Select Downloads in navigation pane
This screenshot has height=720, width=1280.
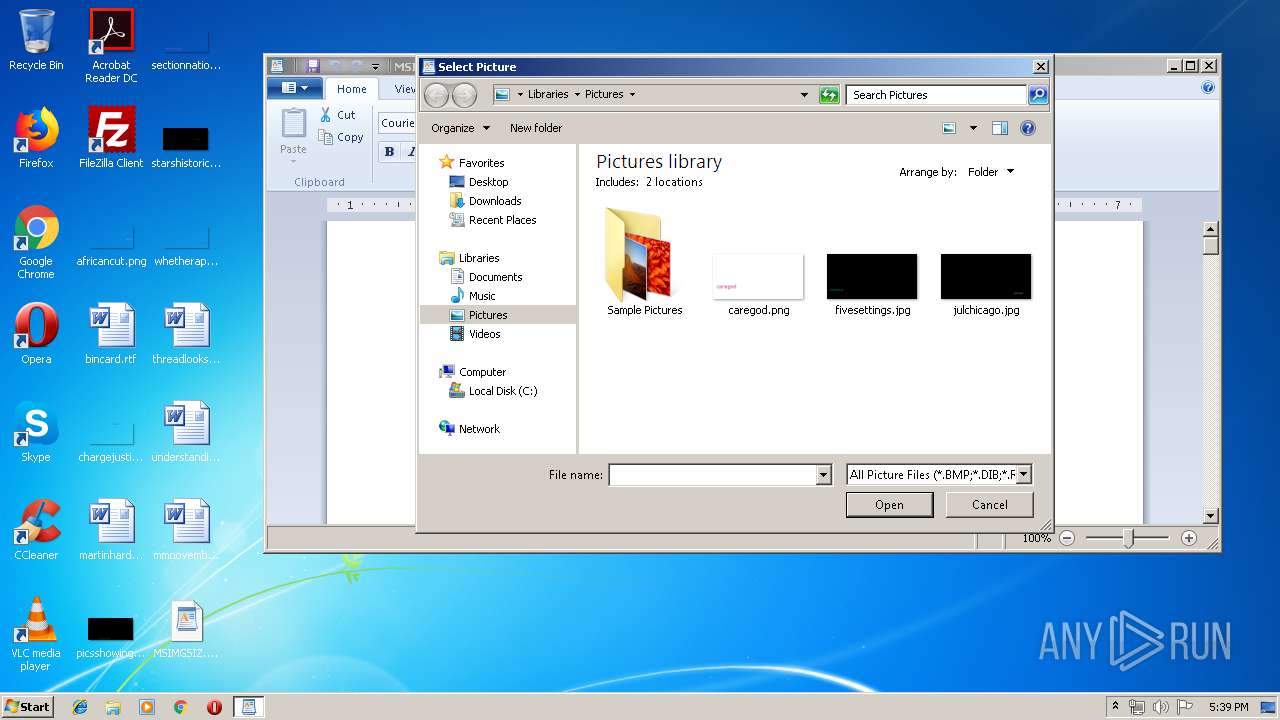pos(495,201)
